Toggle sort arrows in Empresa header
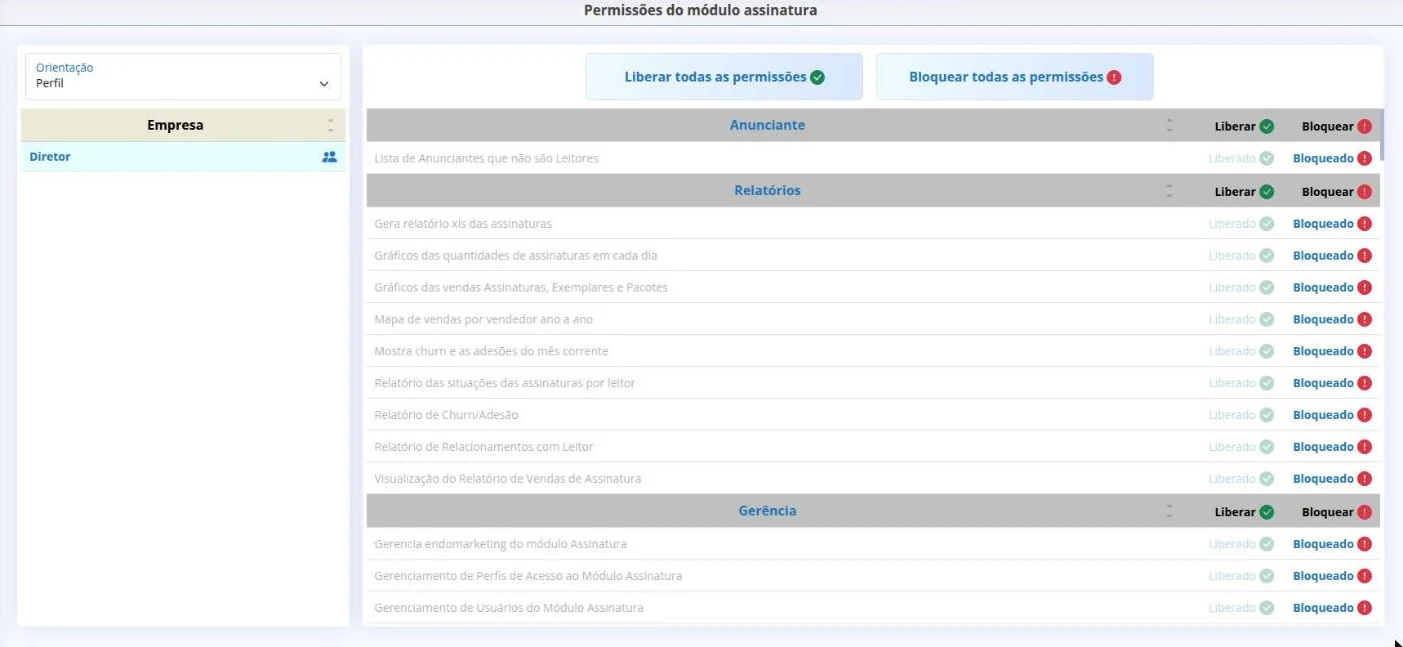This screenshot has width=1403, height=647. click(331, 126)
